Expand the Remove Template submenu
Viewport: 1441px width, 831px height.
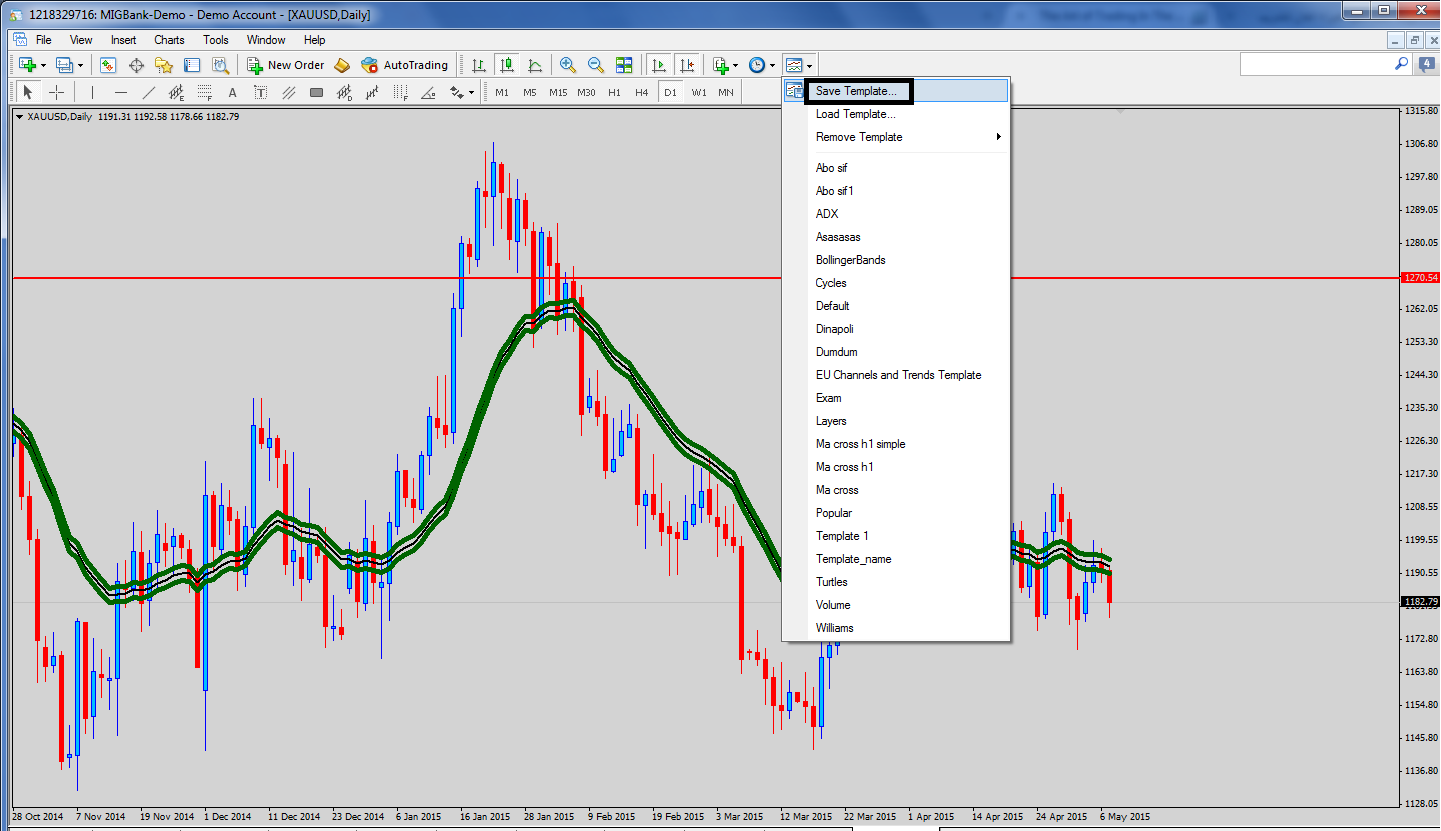(908, 137)
